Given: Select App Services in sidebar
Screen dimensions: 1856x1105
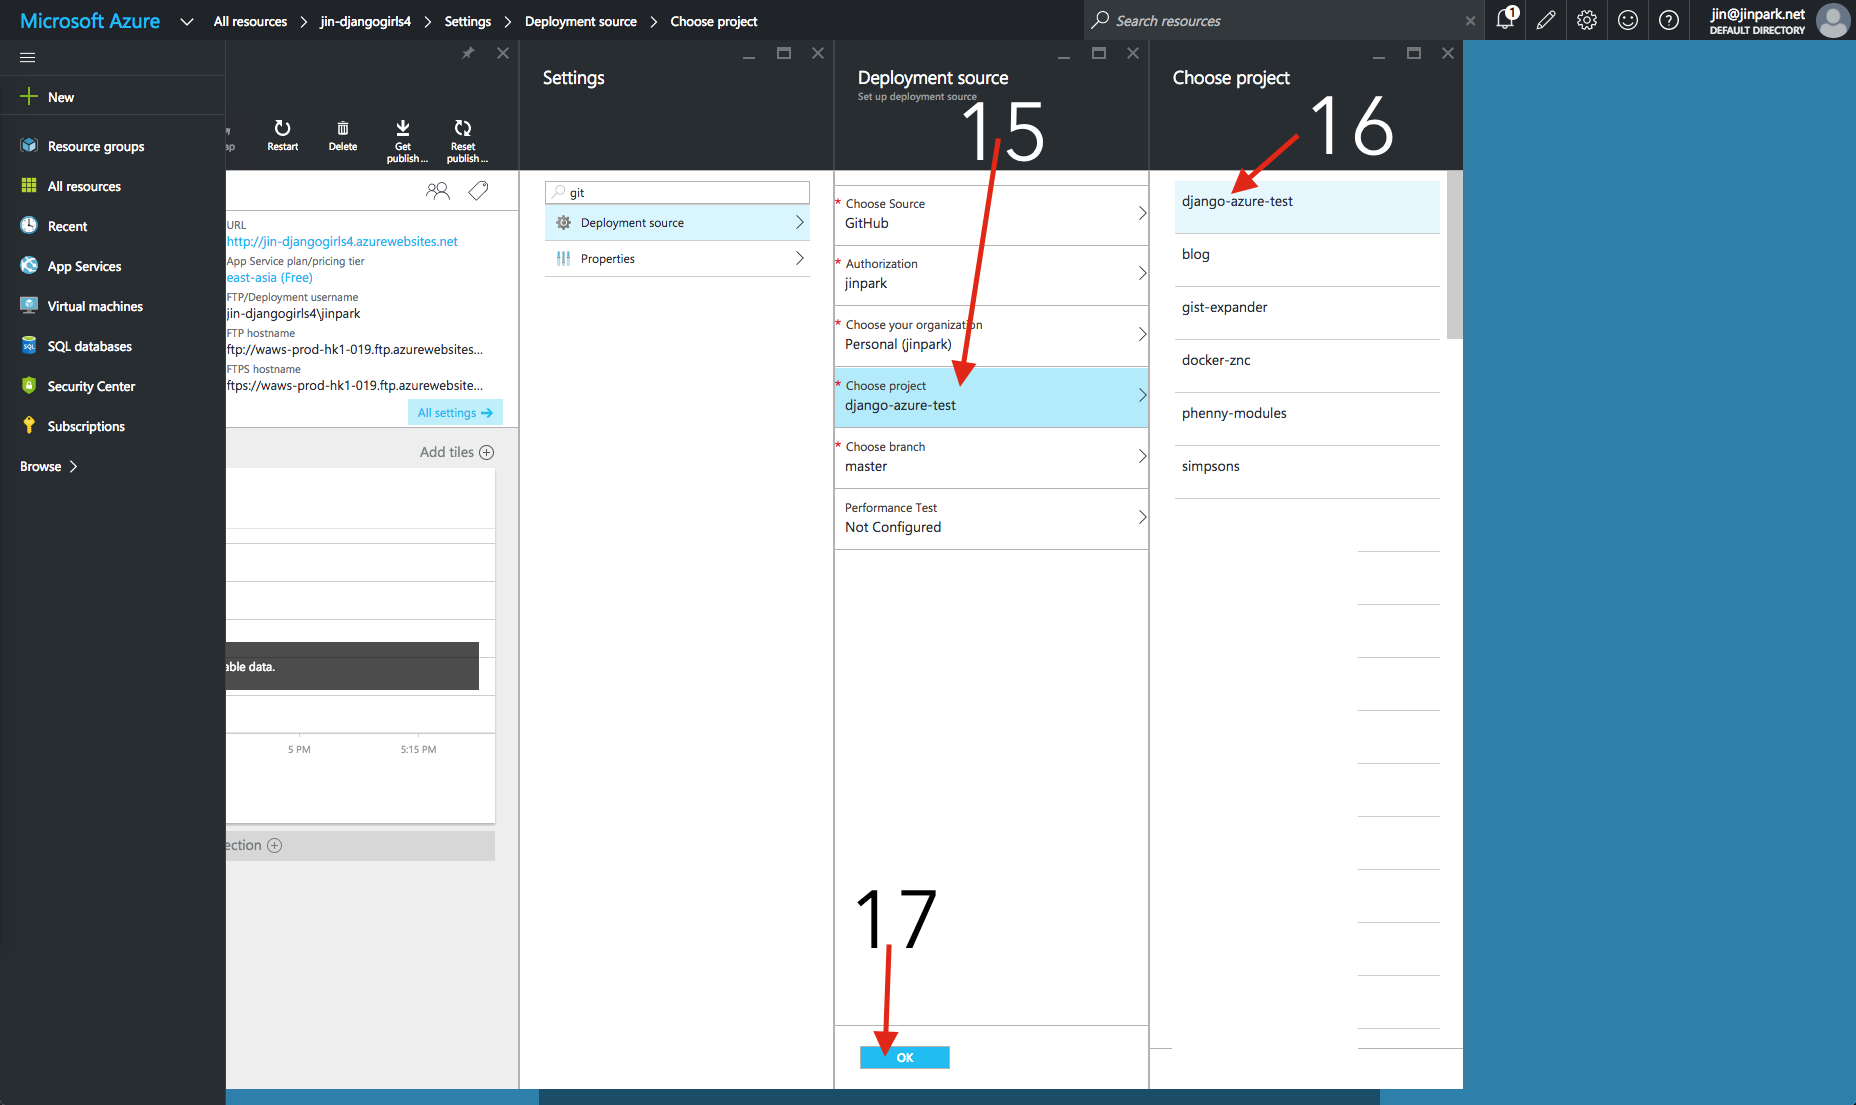Looking at the screenshot, I should [84, 266].
